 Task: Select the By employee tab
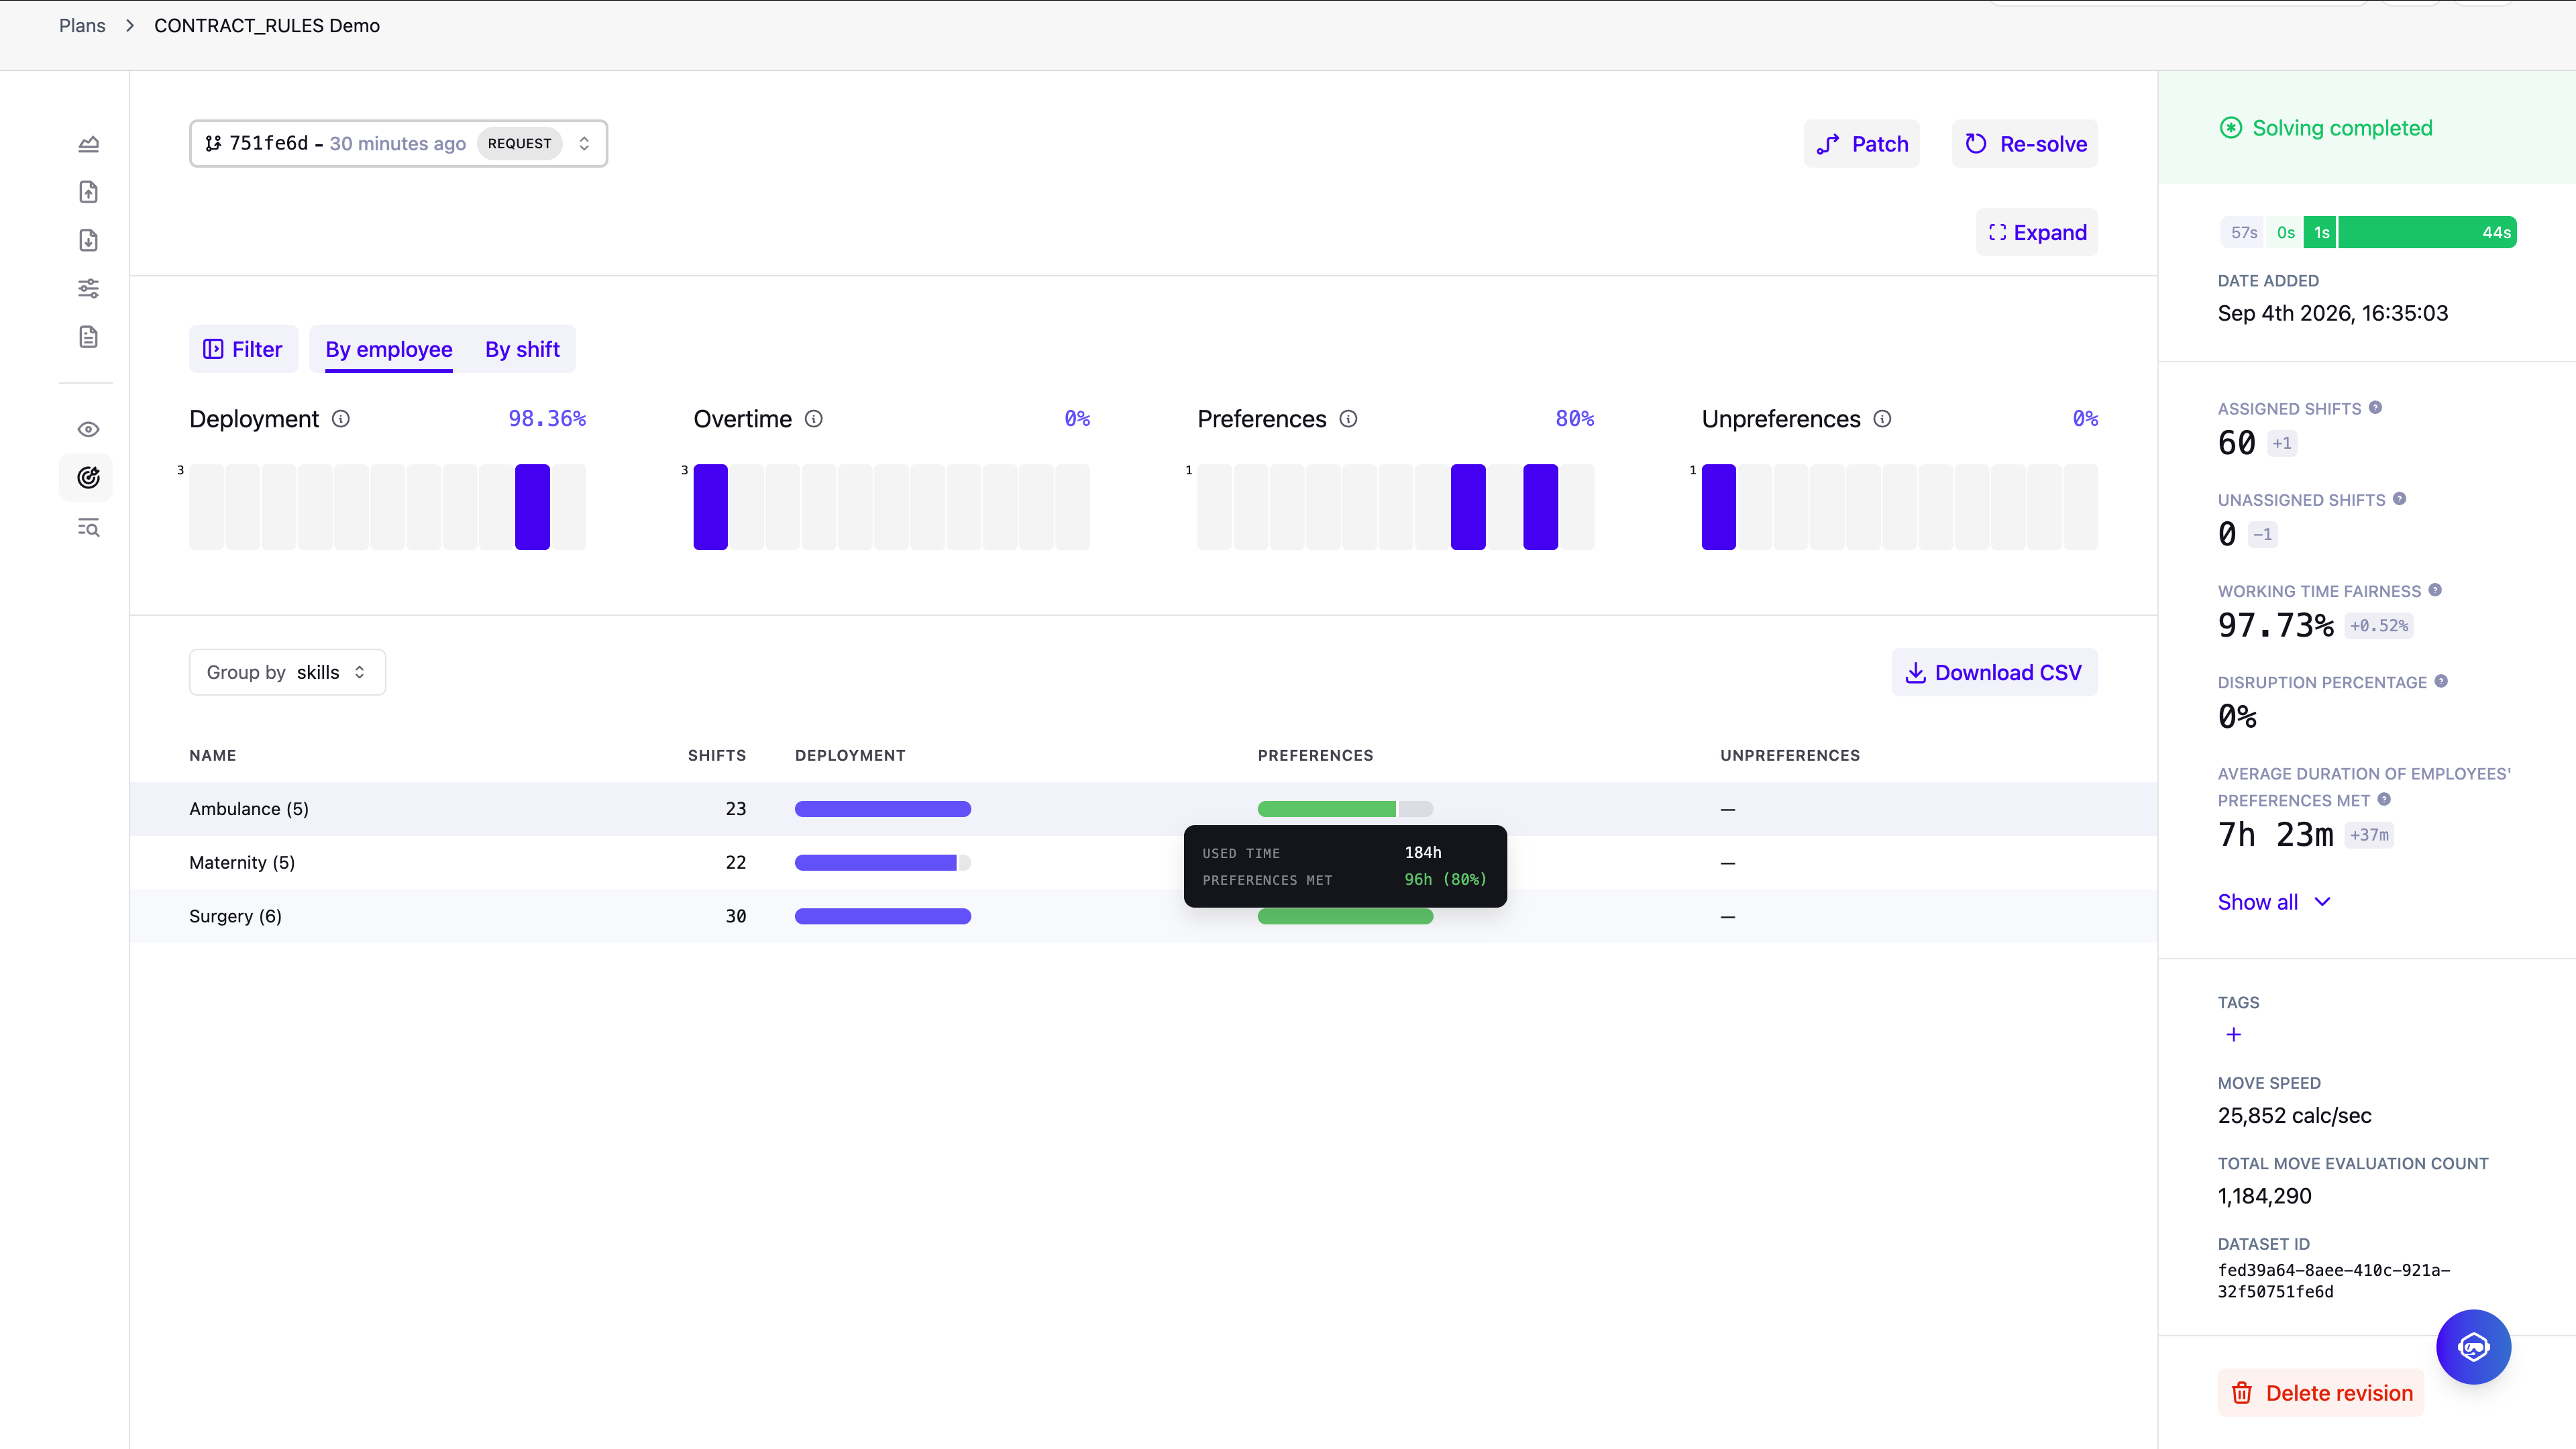389,349
